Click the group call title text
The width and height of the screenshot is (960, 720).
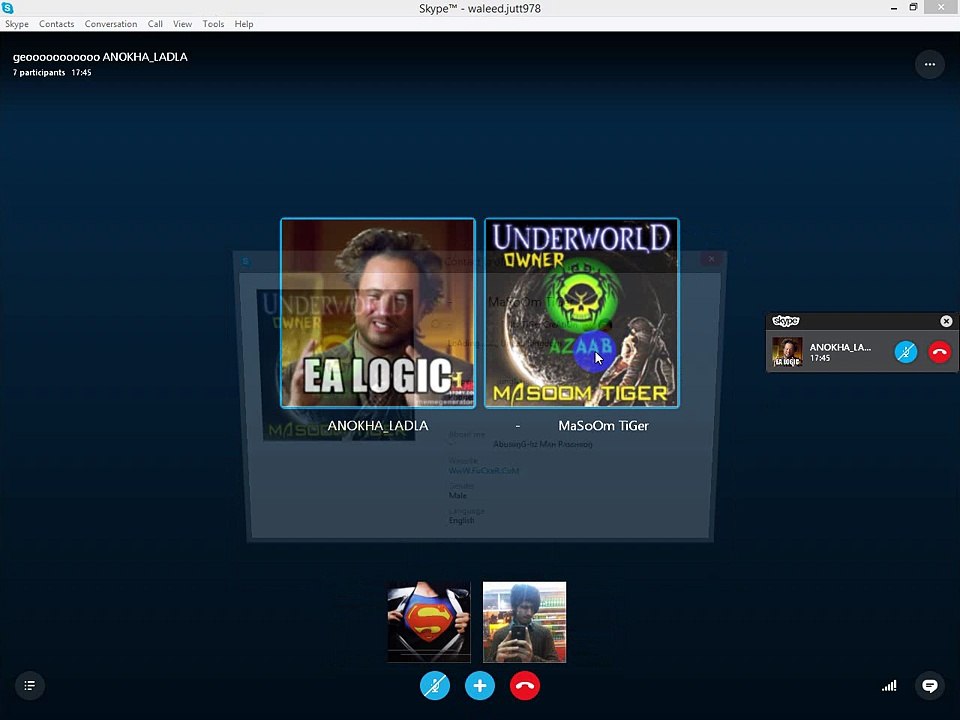[x=100, y=57]
